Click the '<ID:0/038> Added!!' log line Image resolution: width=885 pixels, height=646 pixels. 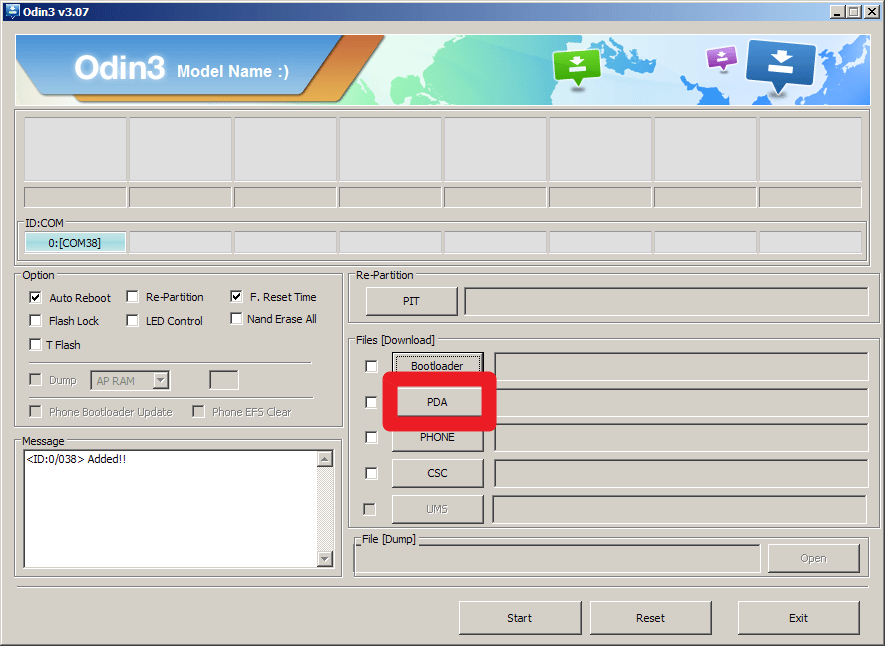76,459
